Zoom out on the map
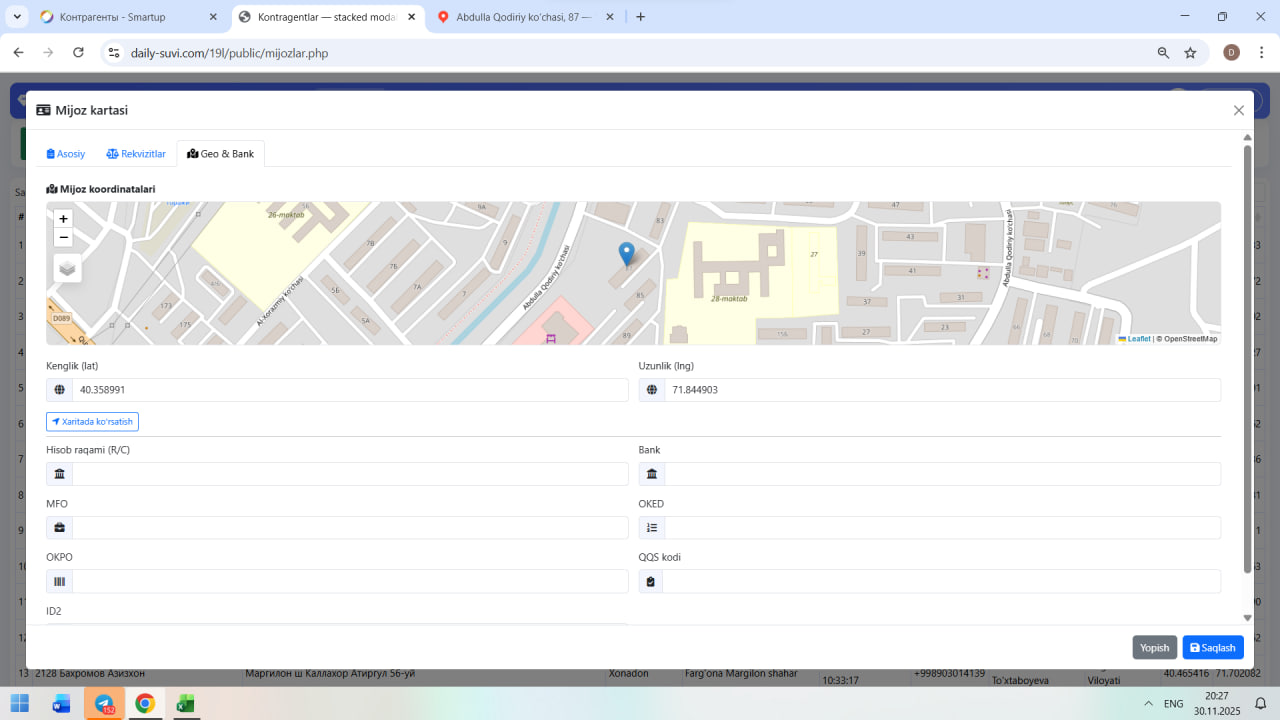Image resolution: width=1280 pixels, height=720 pixels. [63, 238]
